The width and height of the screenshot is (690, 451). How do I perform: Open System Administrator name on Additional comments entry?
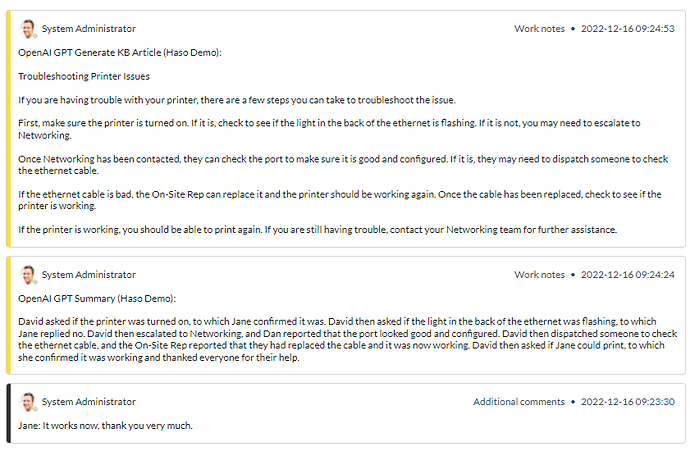pos(89,402)
